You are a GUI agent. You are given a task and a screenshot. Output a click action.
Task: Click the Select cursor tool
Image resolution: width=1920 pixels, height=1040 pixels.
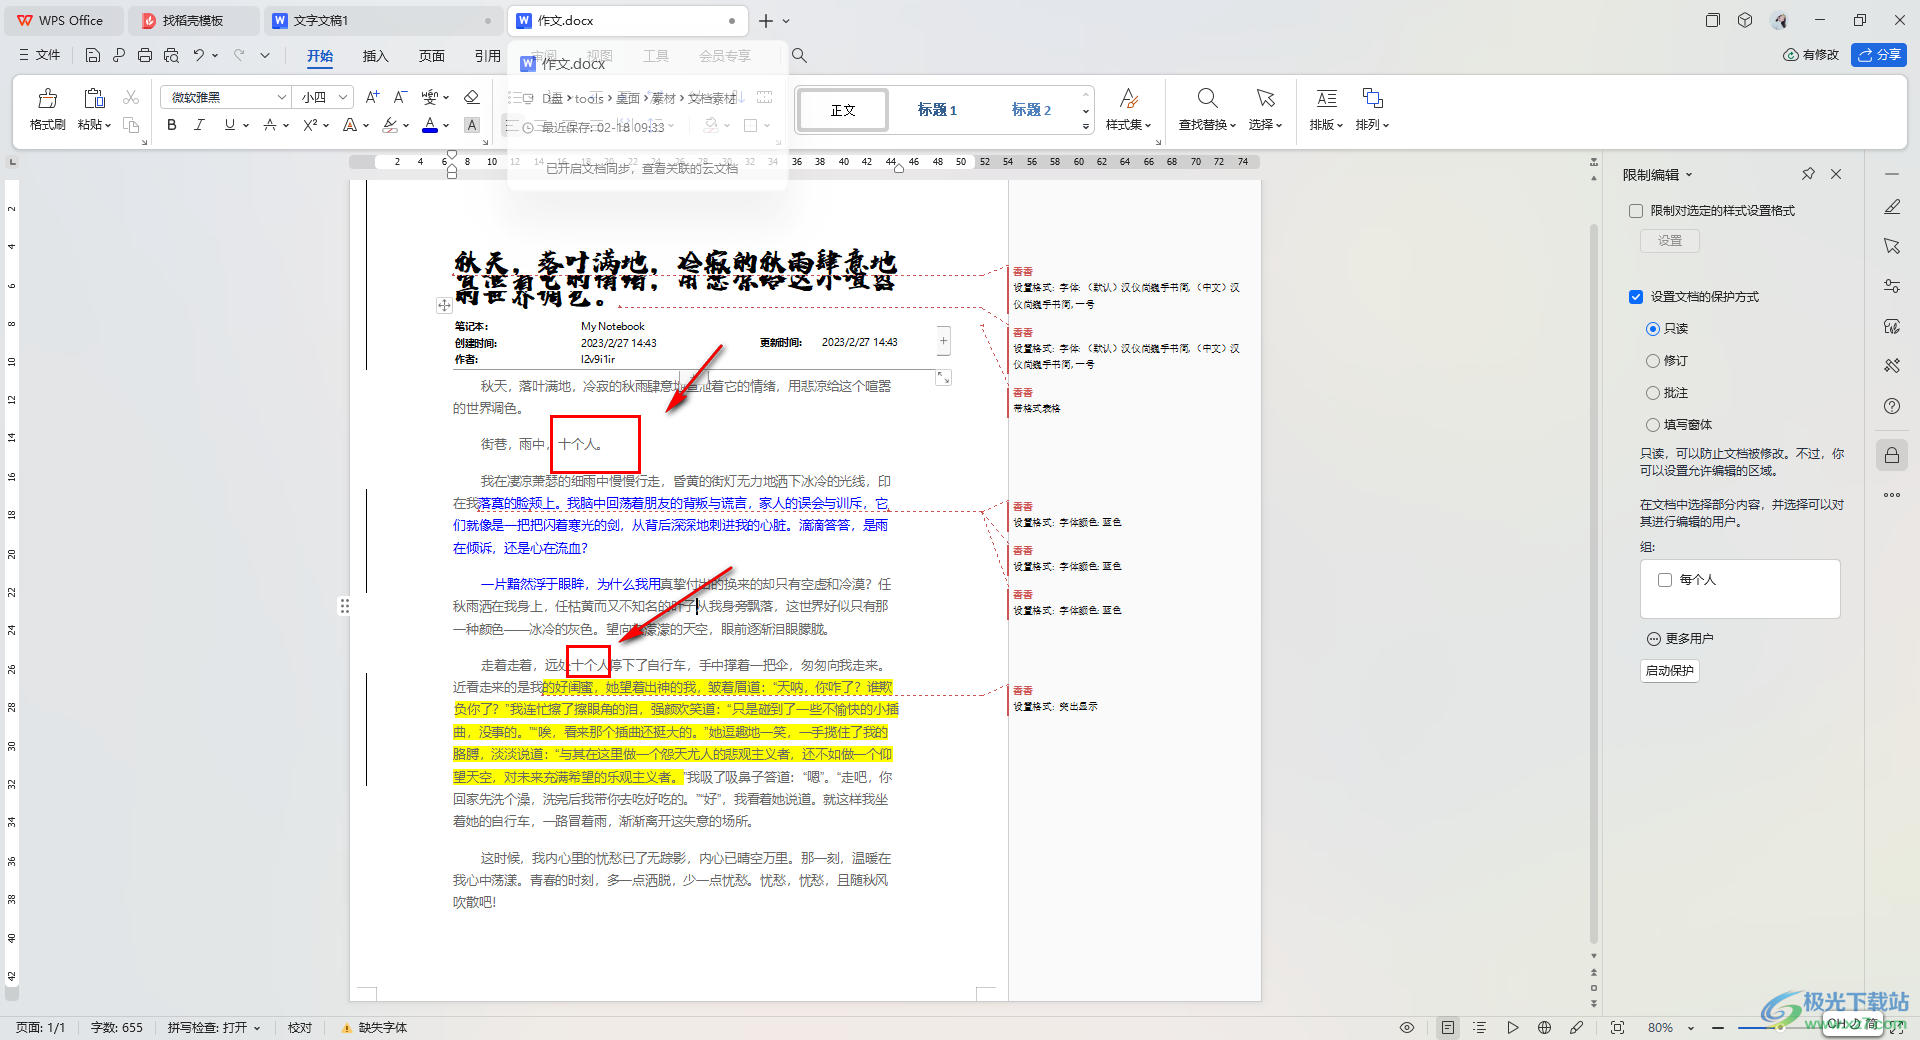click(1265, 108)
